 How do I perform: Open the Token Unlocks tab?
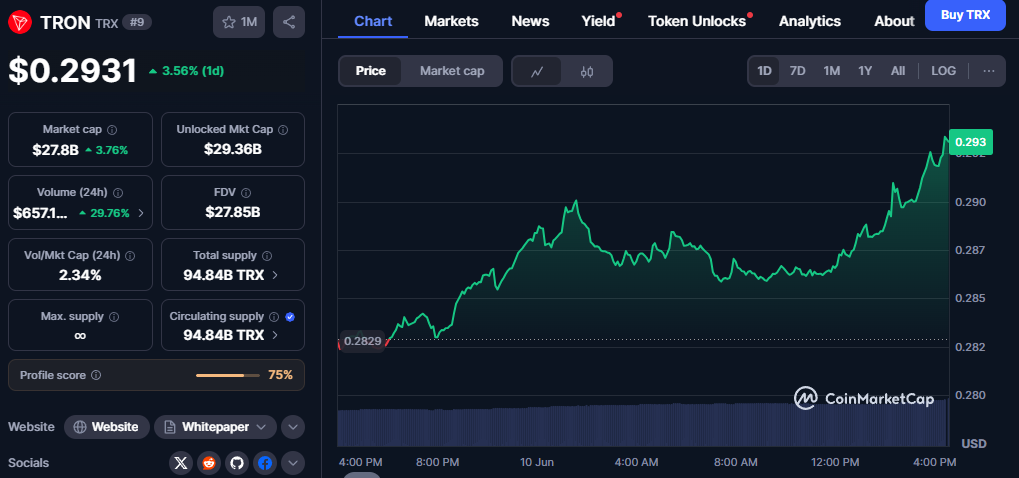[697, 21]
